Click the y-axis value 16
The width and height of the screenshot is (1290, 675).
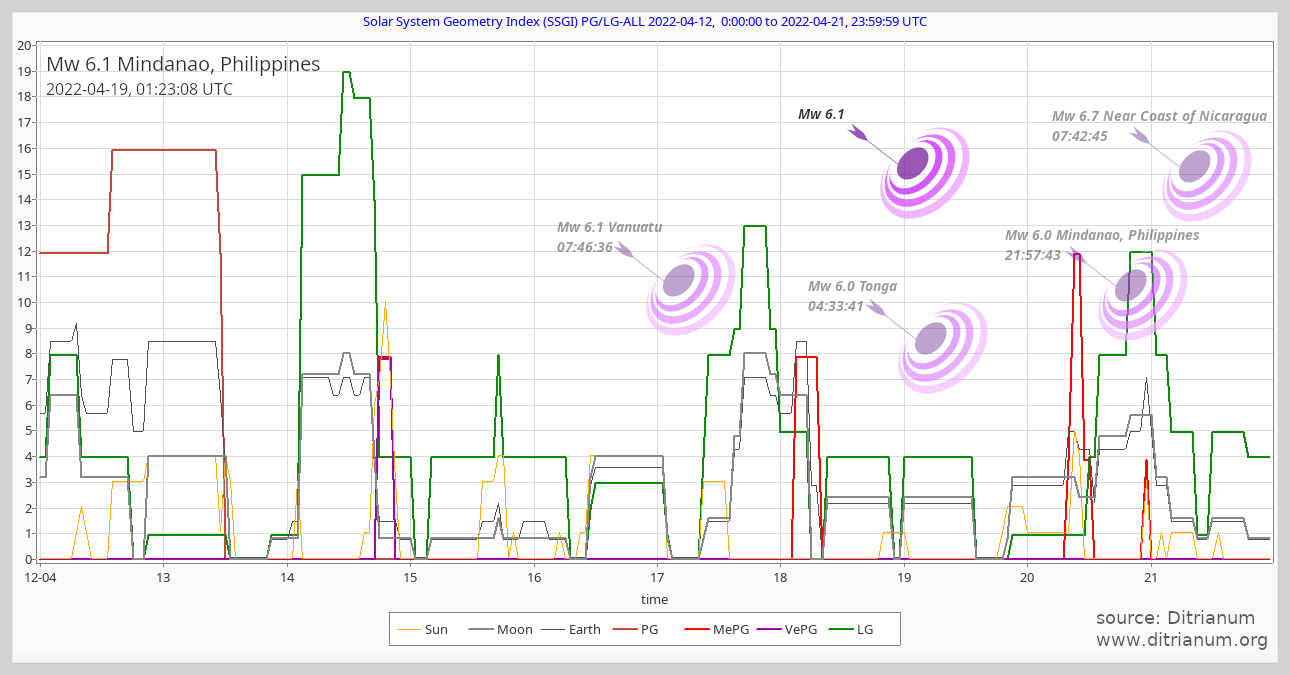25,148
